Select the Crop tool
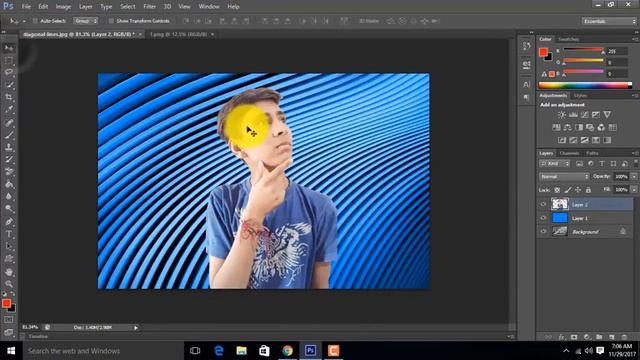This screenshot has width=640, height=360. pyautogui.click(x=9, y=97)
